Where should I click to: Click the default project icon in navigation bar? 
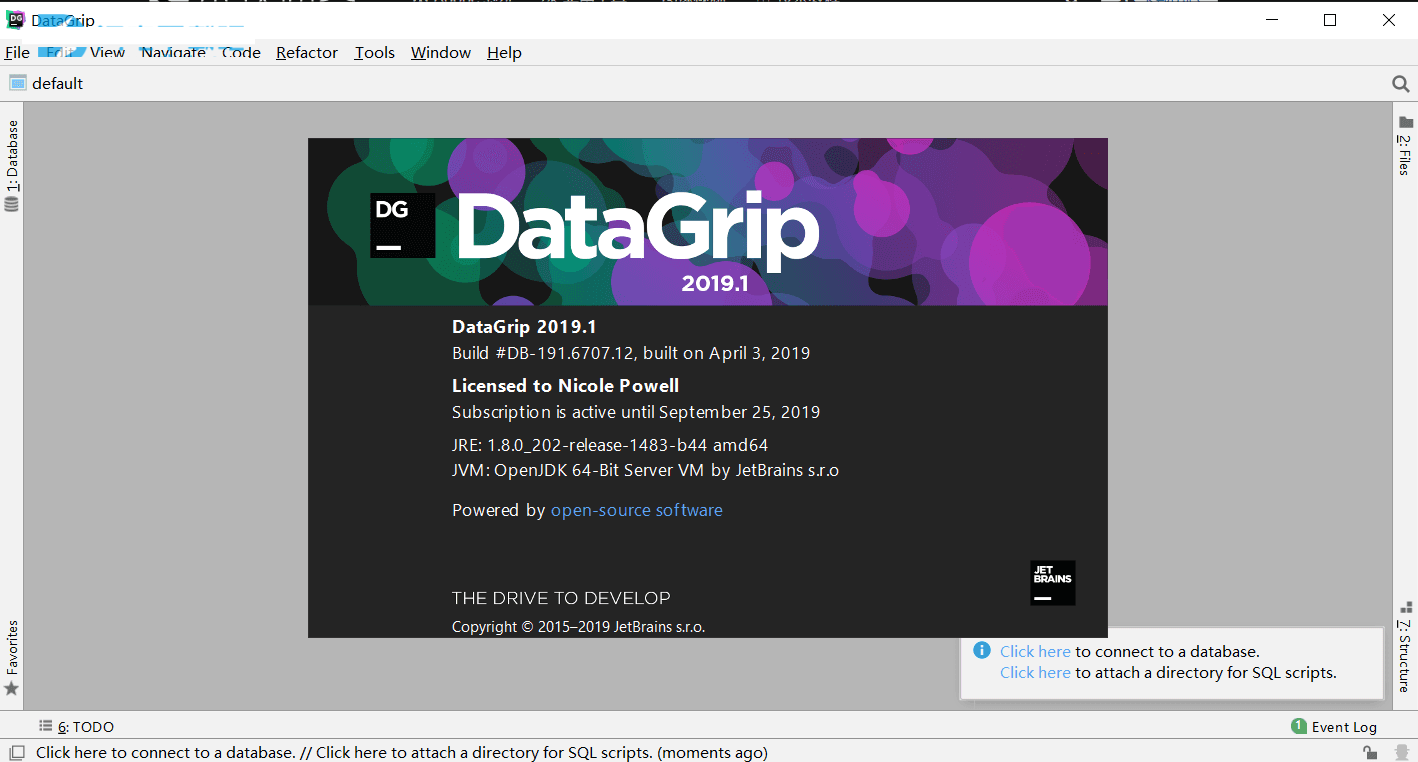pos(17,83)
